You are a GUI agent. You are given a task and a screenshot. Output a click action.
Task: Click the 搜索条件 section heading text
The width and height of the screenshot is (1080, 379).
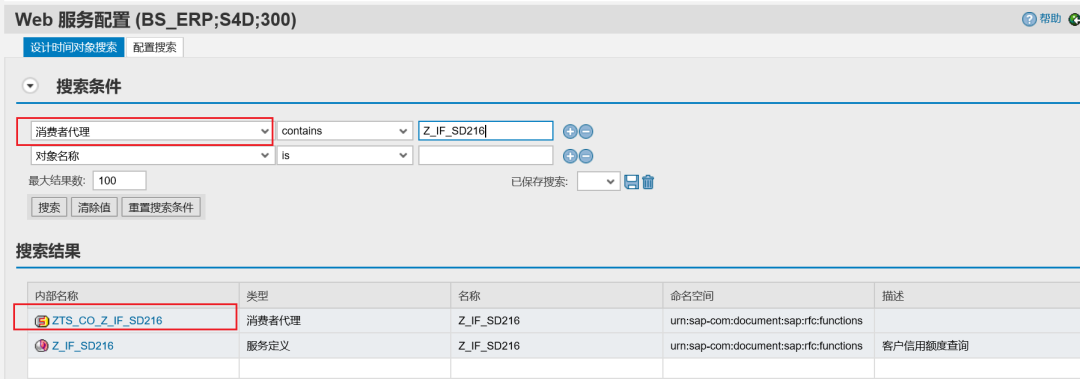click(89, 86)
